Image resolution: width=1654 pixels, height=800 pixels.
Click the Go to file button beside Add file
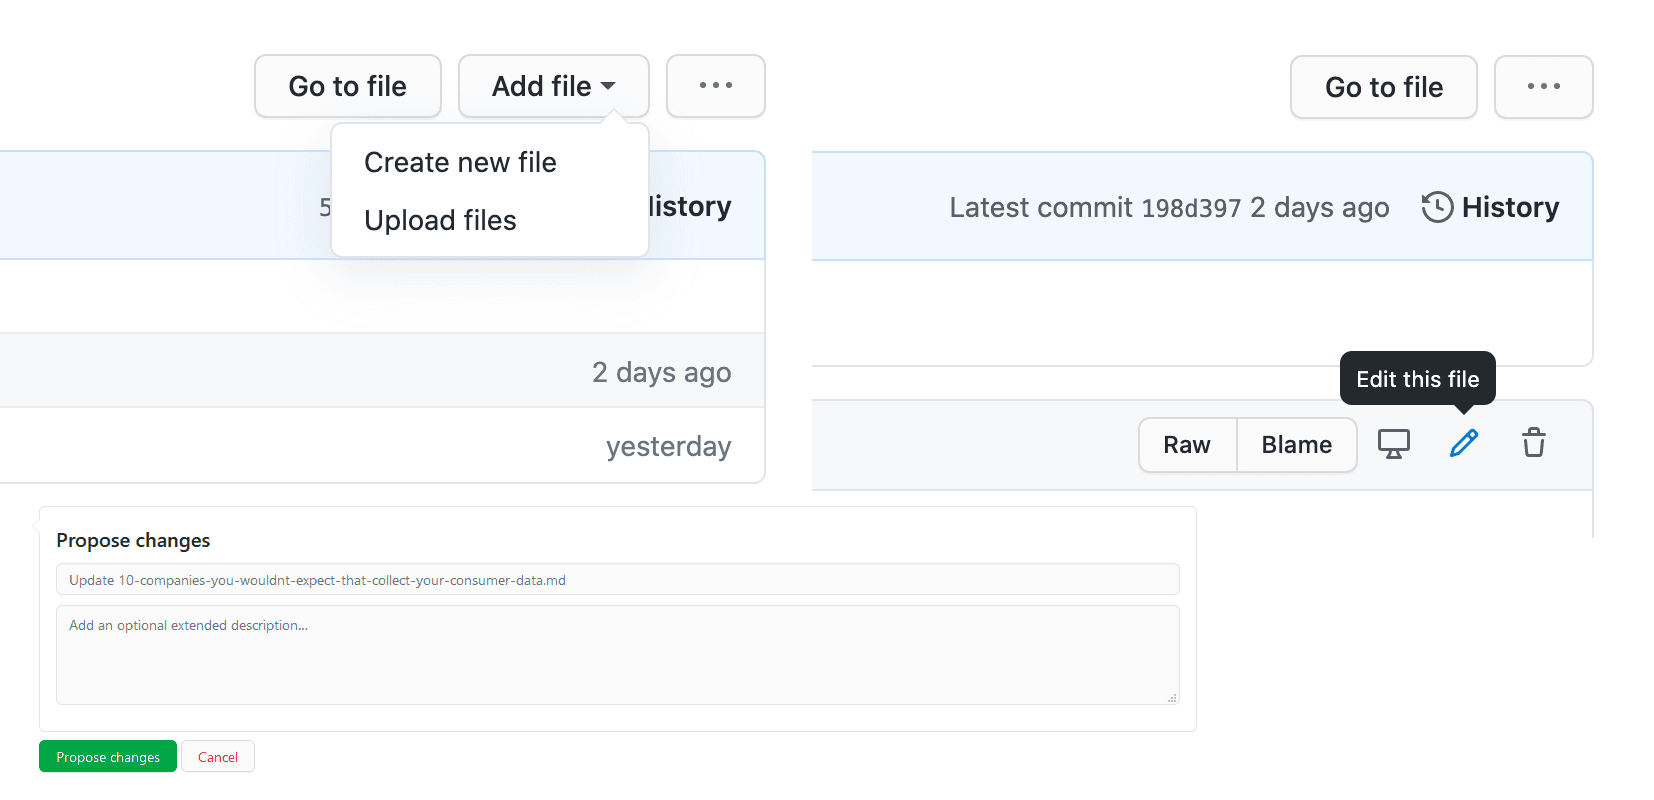pyautogui.click(x=347, y=86)
